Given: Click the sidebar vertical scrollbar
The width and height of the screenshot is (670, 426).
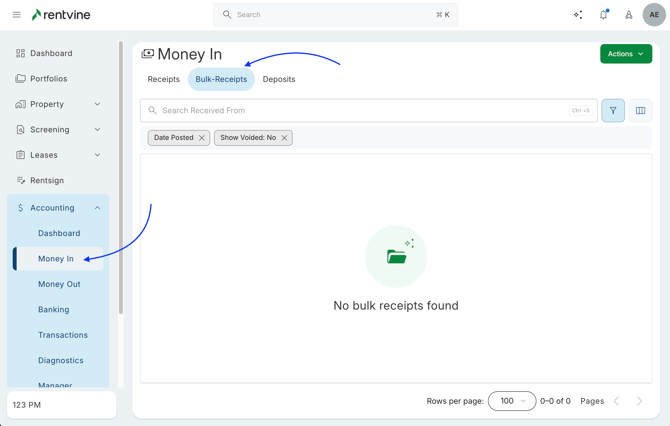Looking at the screenshot, I should [121, 180].
